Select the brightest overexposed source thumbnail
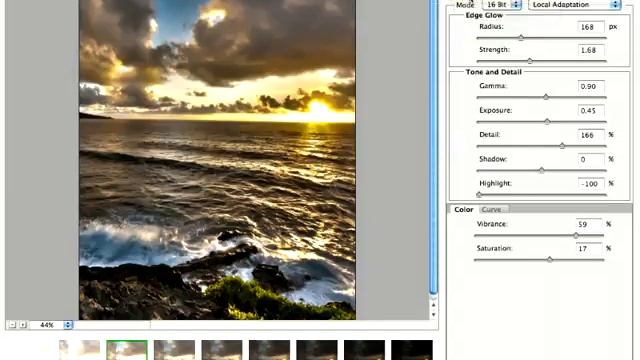Screen dimensions: 640x360 coord(79,350)
